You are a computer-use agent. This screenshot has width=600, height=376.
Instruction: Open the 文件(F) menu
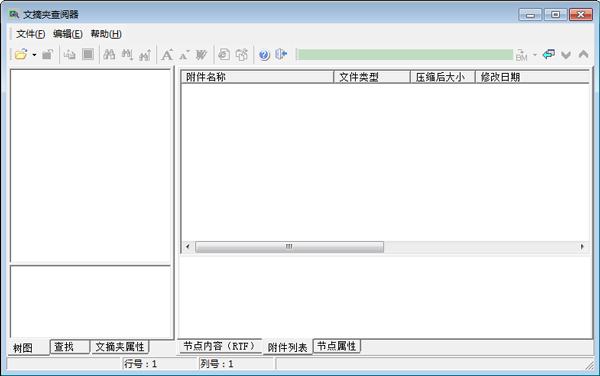coord(31,34)
